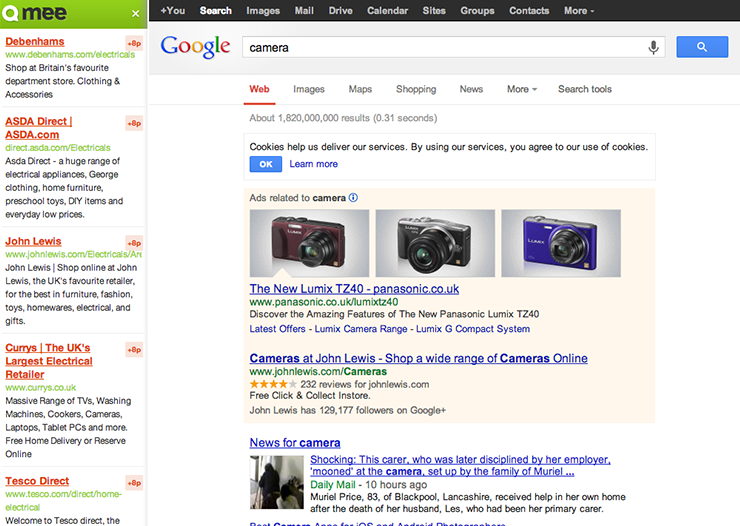The height and width of the screenshot is (526, 740).
Task: Open the Daily Mail news thumbnail
Action: click(x=277, y=482)
